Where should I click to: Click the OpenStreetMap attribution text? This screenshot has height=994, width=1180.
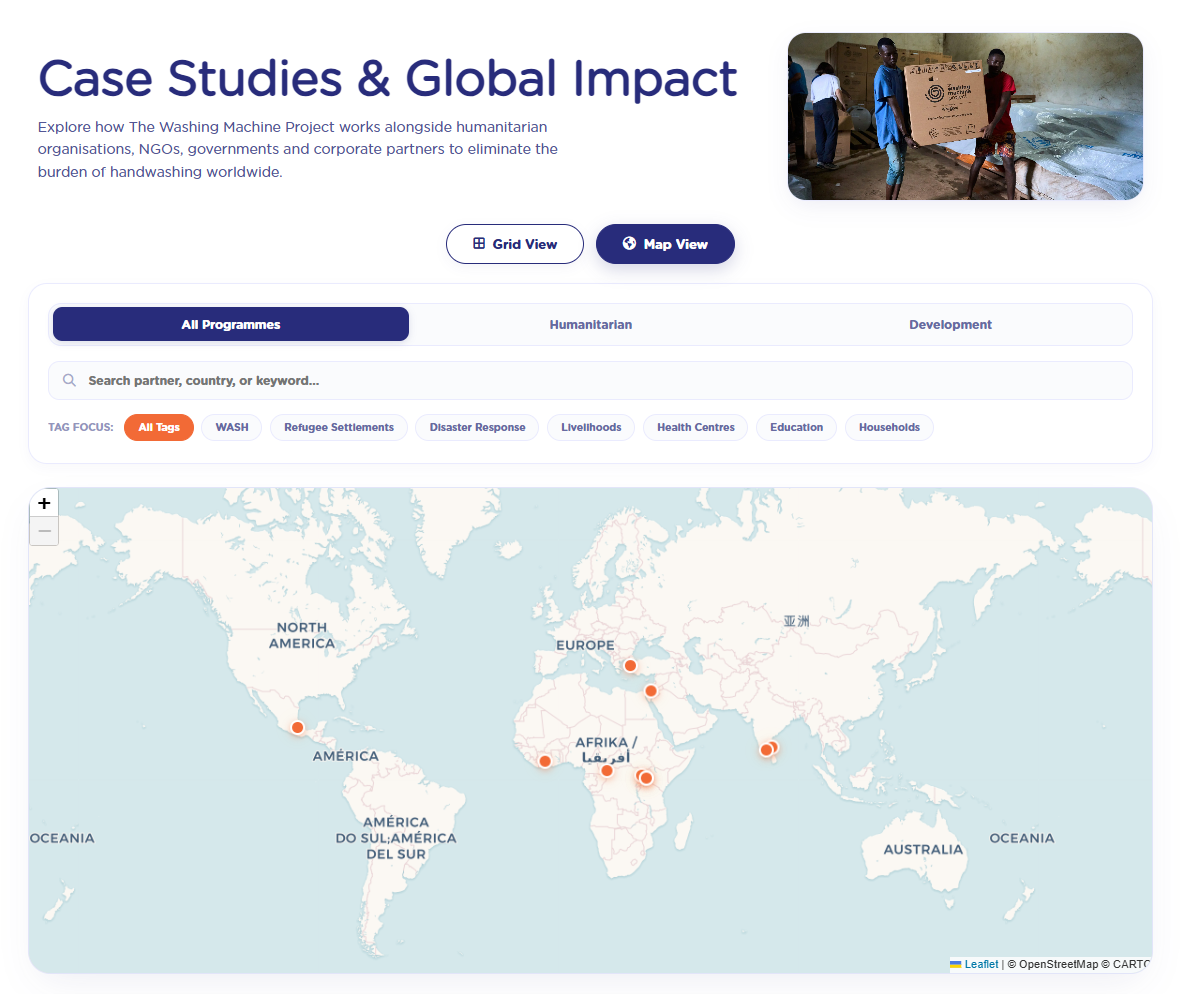(x=1052, y=964)
